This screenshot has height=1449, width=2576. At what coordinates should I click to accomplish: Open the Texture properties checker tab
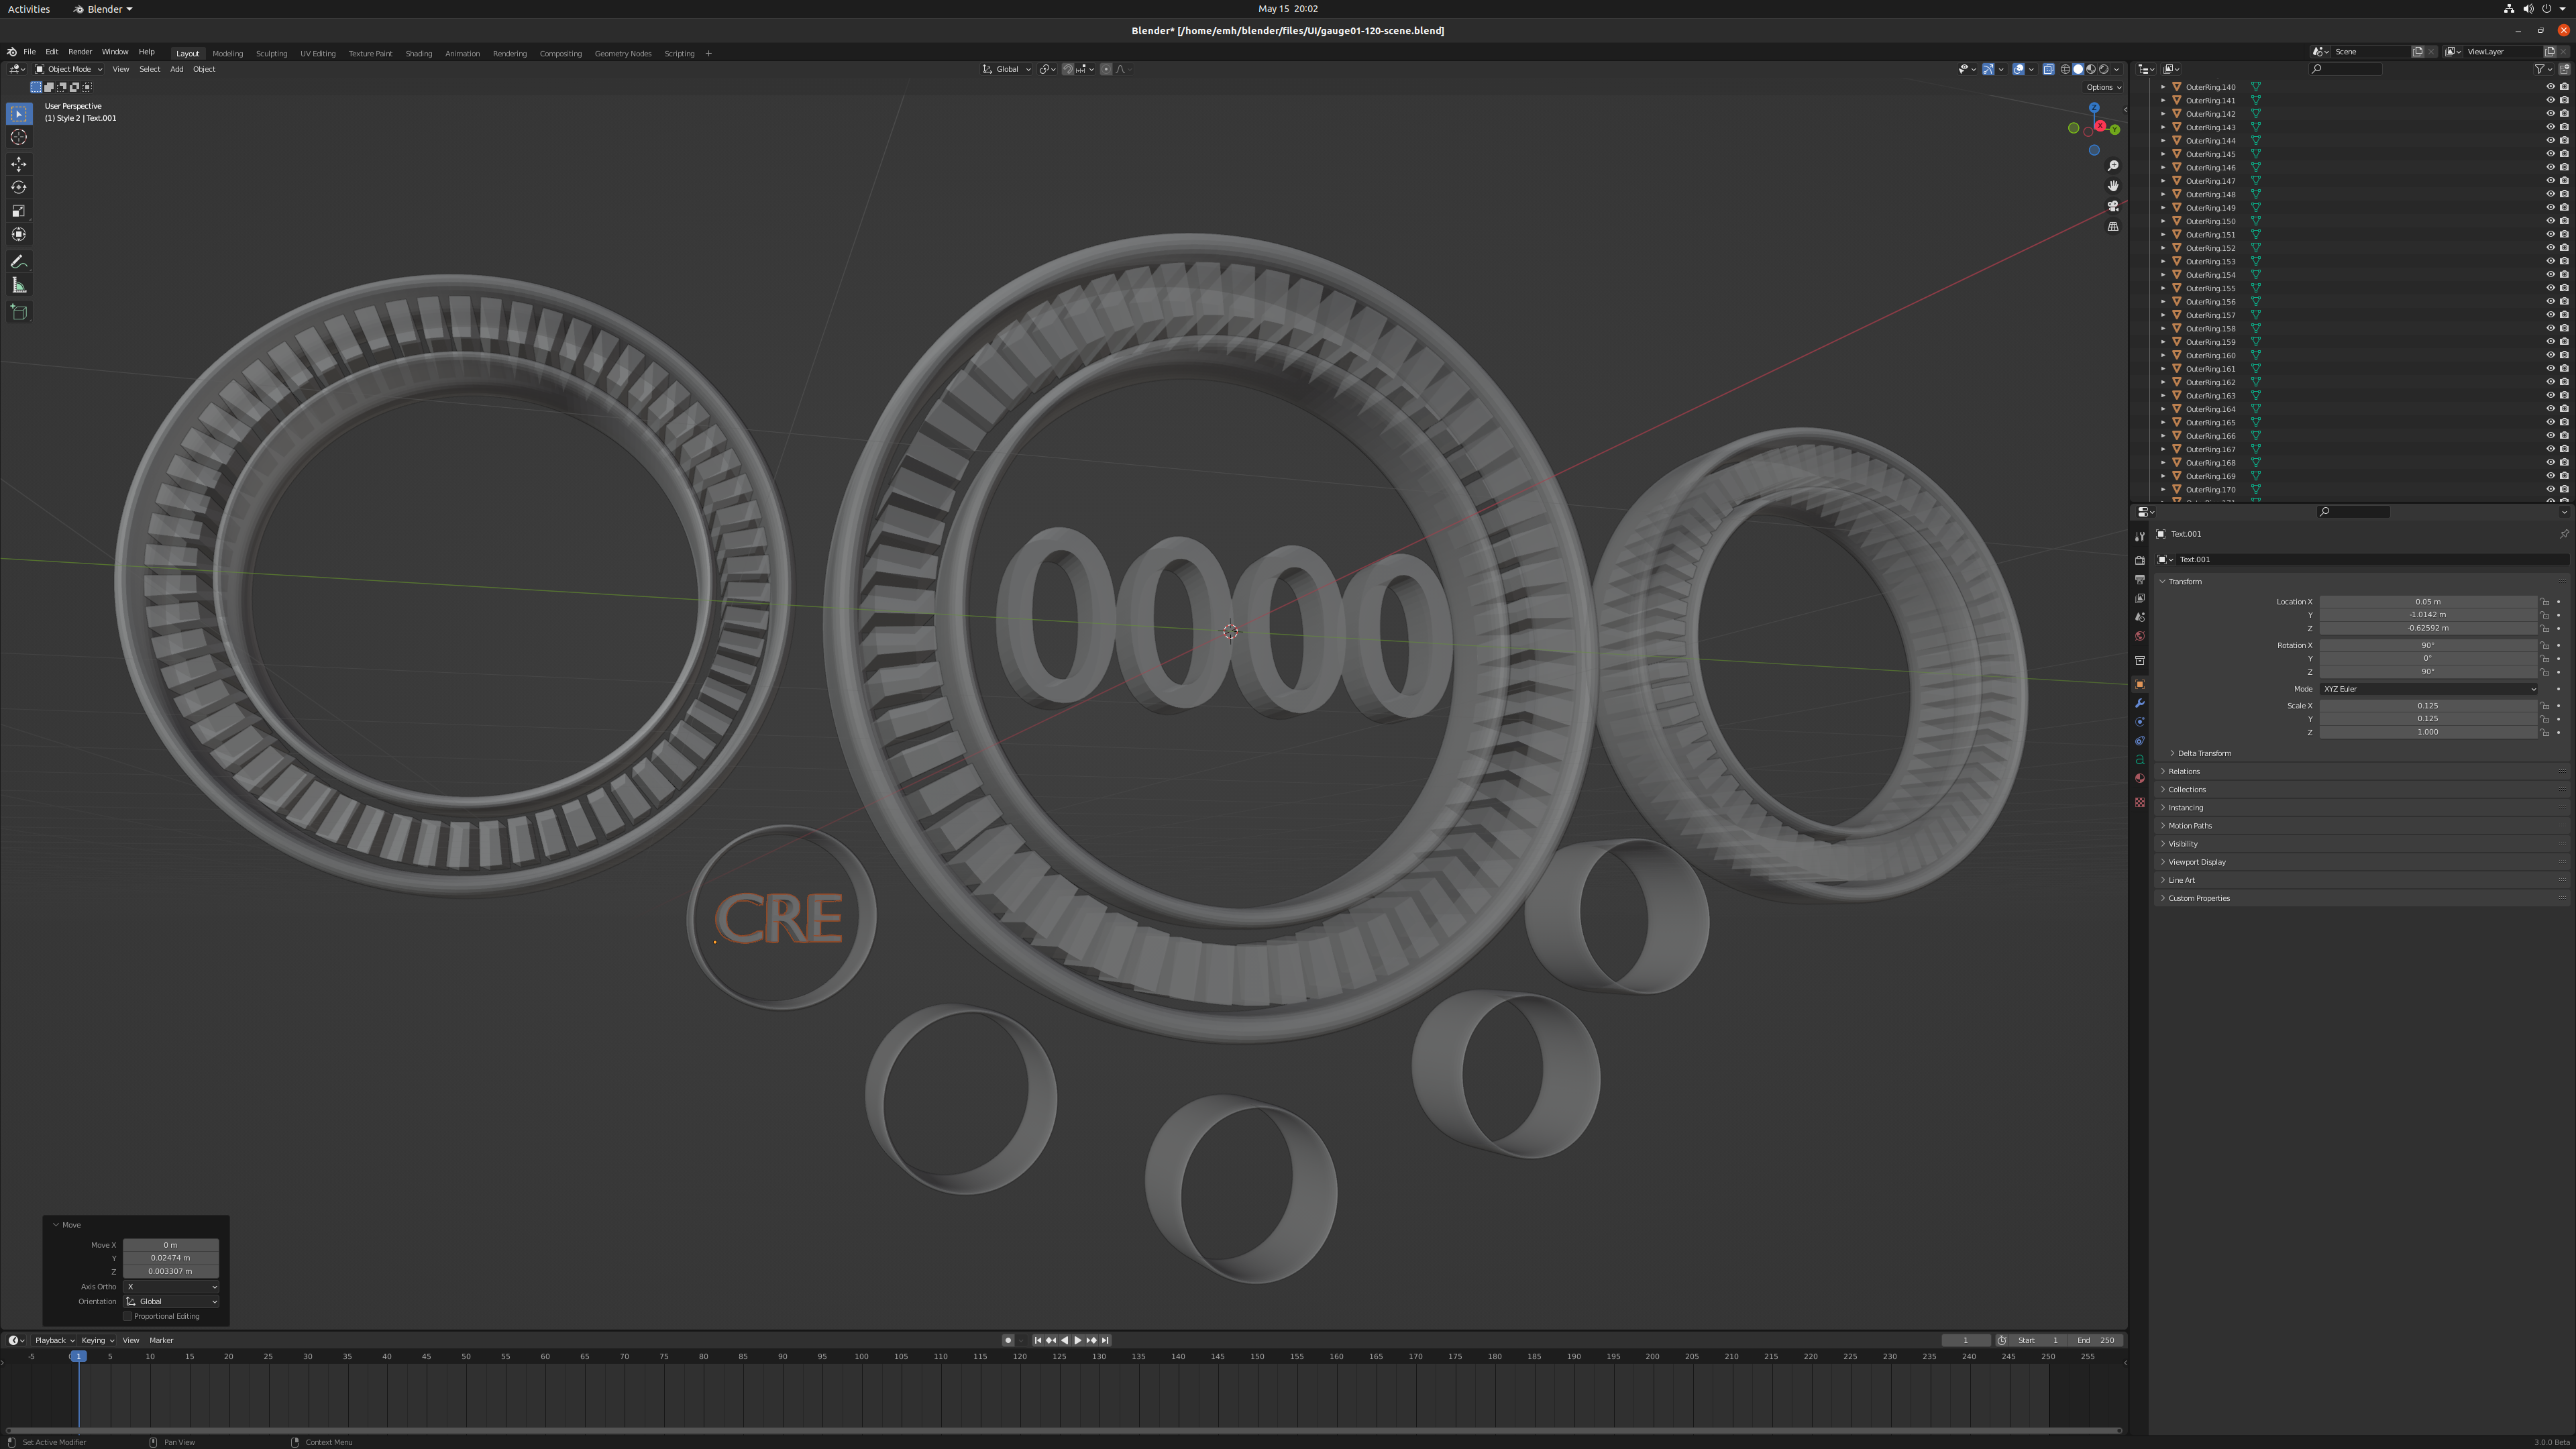click(x=2140, y=802)
